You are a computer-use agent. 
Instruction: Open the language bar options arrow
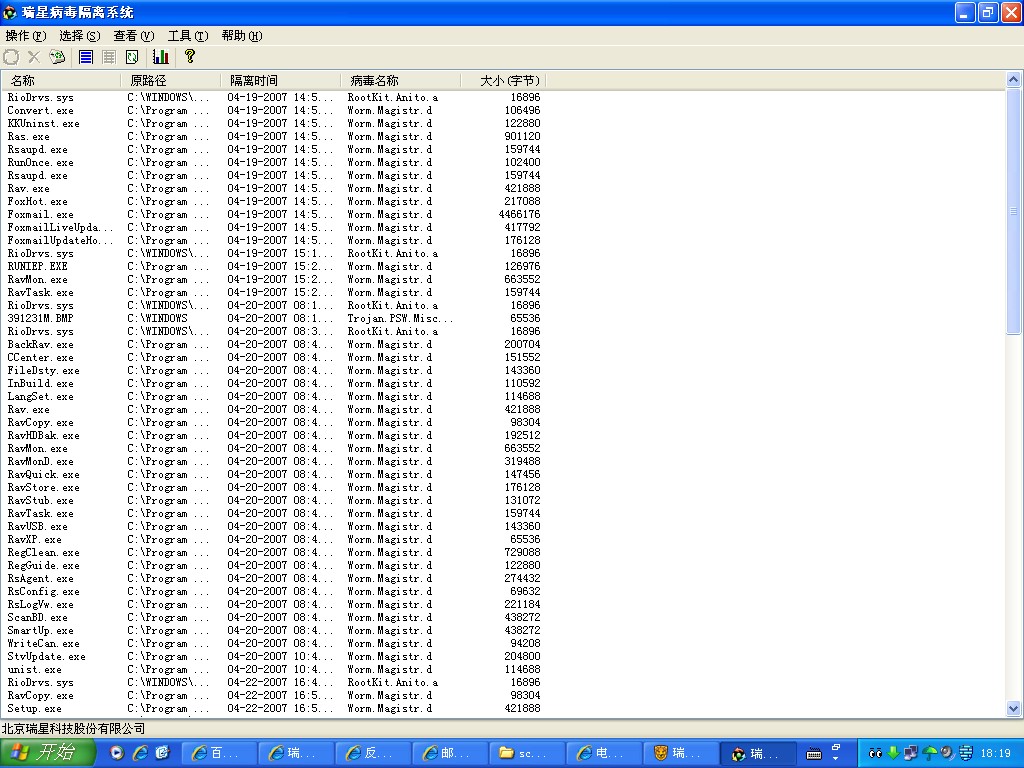point(835,758)
